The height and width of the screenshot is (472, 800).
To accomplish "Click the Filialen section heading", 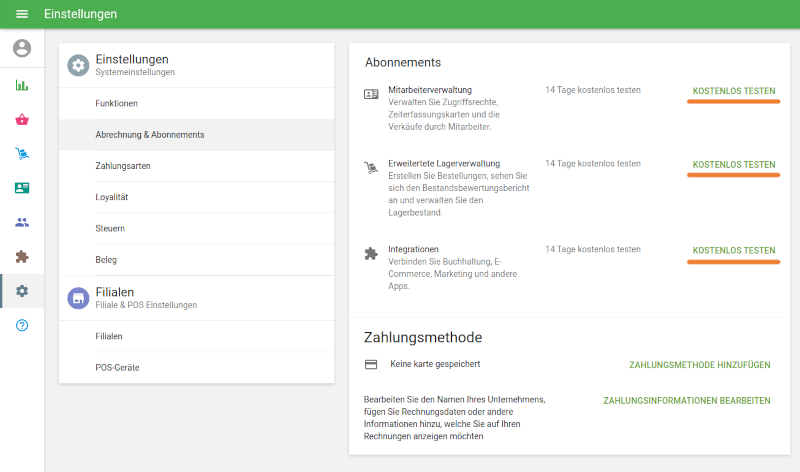I will (x=115, y=292).
